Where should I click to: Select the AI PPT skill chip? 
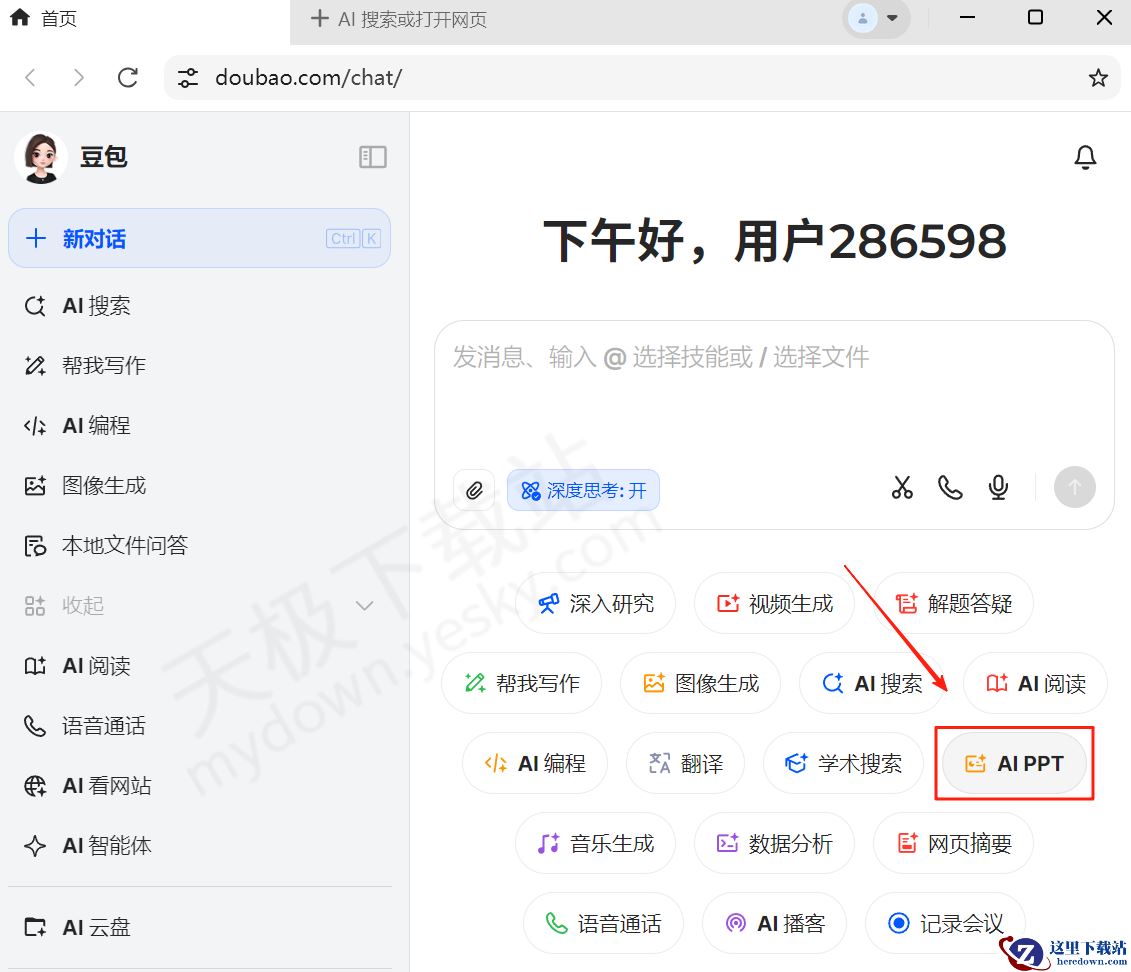[1014, 763]
